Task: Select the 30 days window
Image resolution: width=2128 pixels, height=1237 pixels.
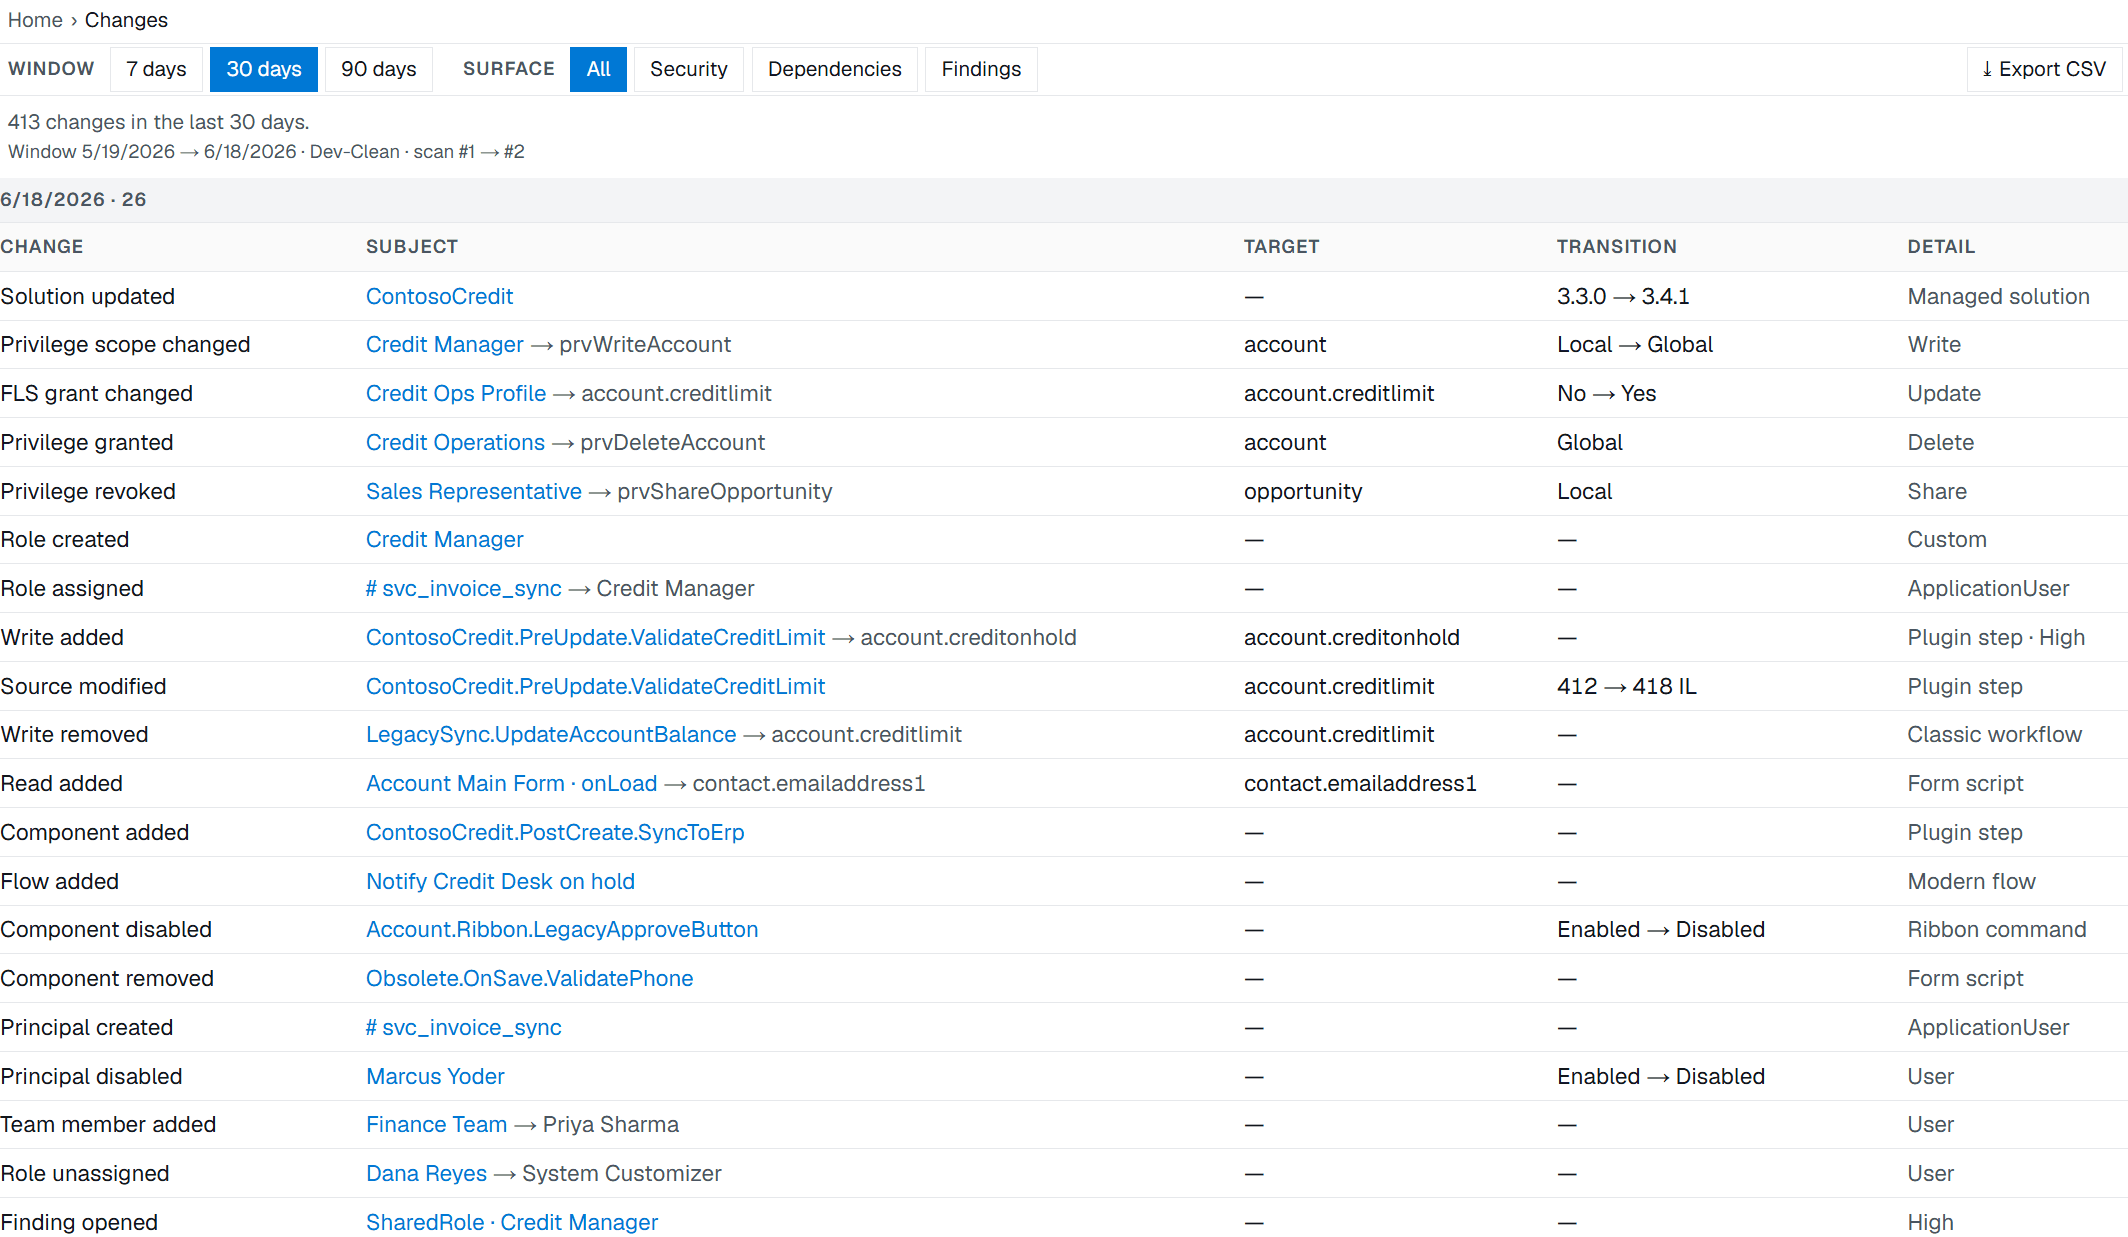Action: coord(264,69)
